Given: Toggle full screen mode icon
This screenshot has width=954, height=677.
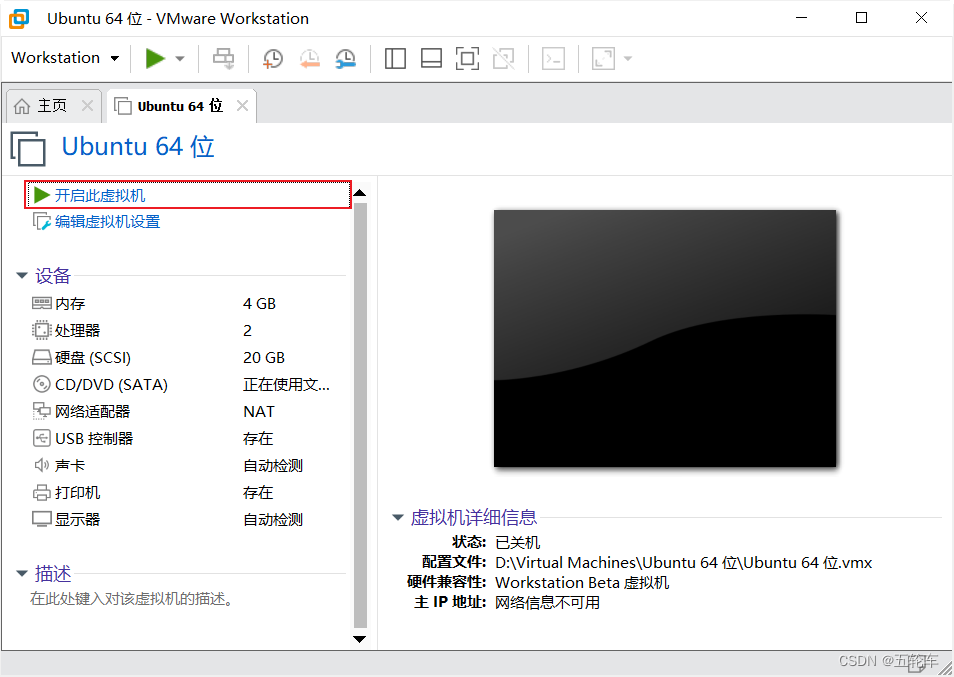Looking at the screenshot, I should coord(467,58).
